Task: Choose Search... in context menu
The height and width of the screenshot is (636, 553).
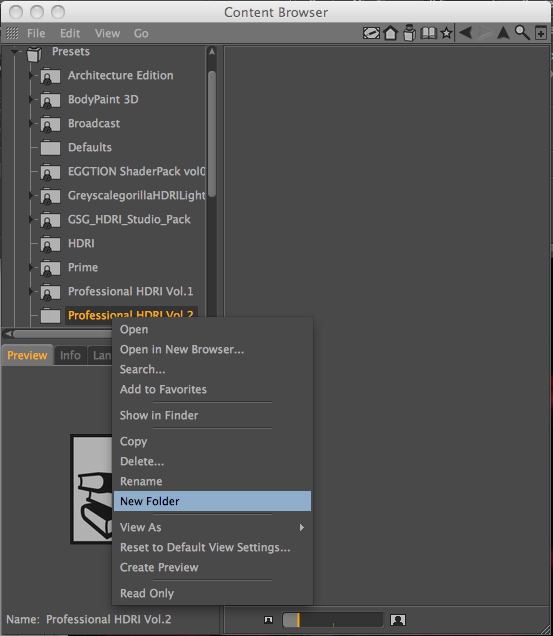Action: (212, 369)
